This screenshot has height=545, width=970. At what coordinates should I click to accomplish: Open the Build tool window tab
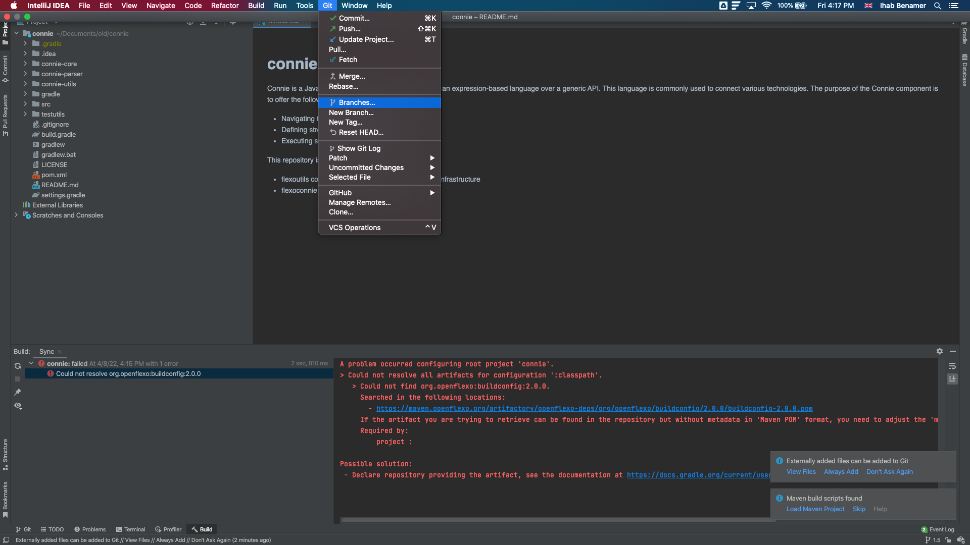[x=202, y=529]
